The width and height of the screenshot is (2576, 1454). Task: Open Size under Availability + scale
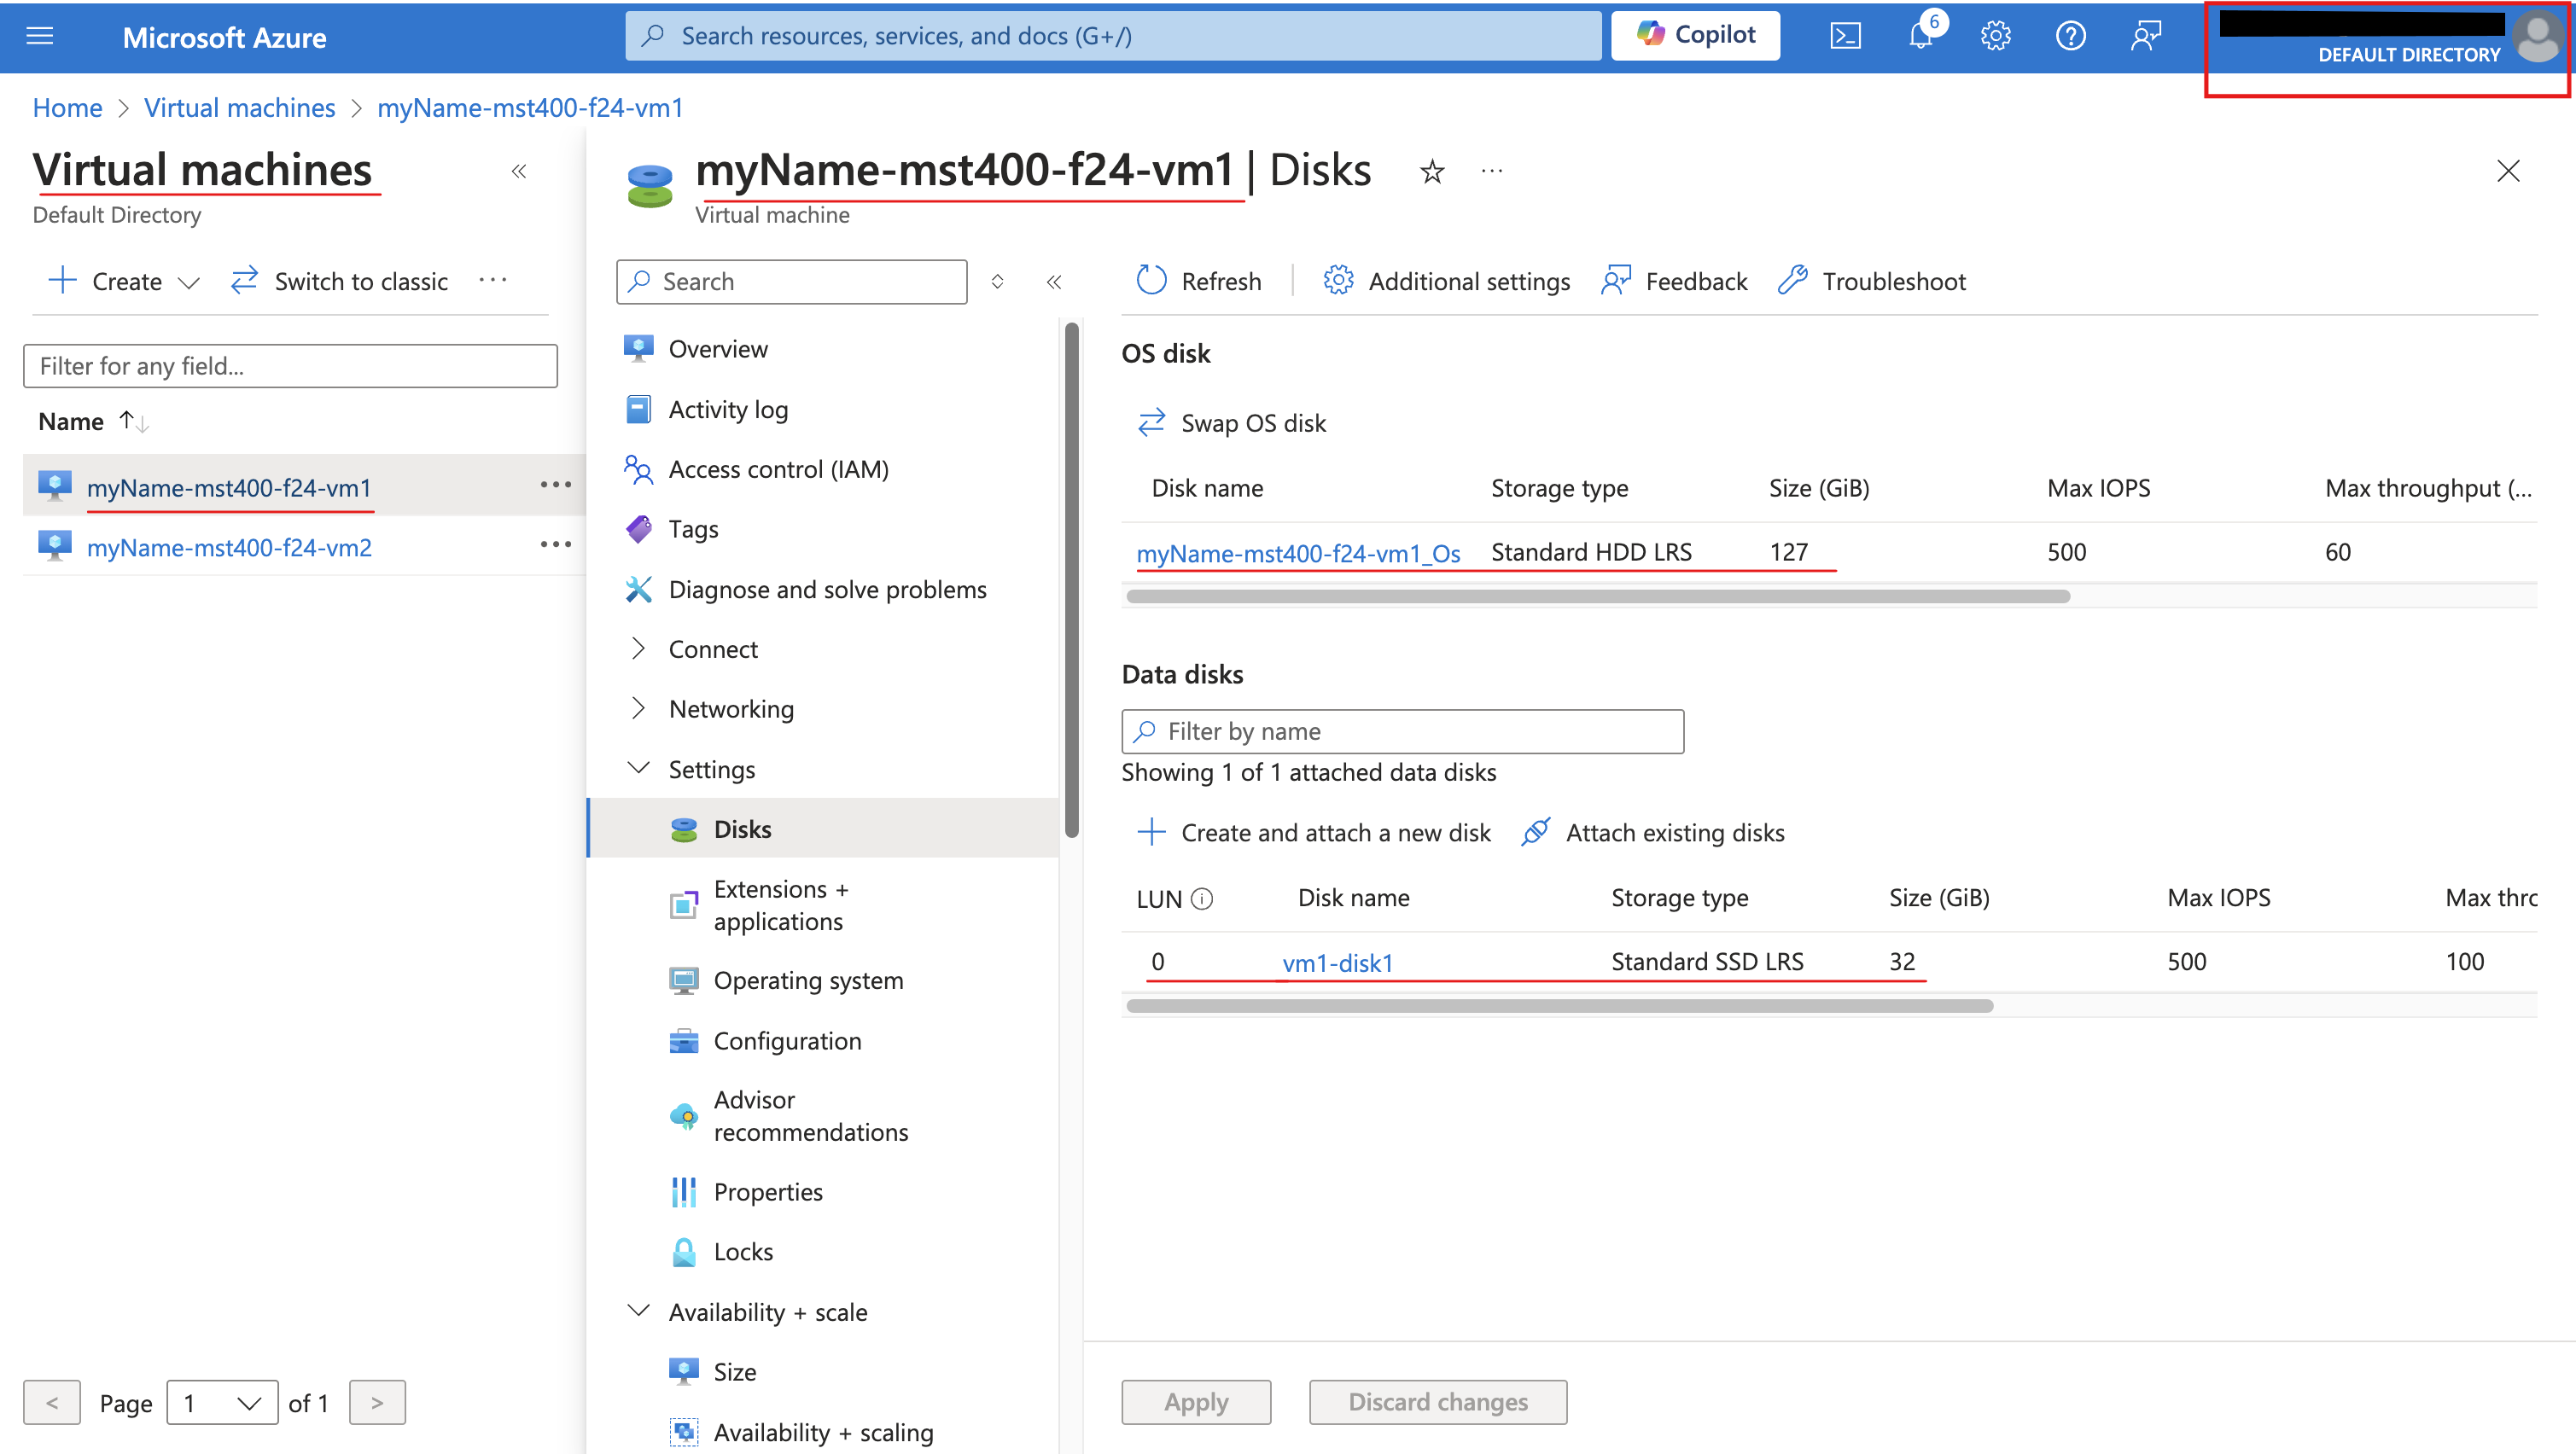pos(734,1372)
